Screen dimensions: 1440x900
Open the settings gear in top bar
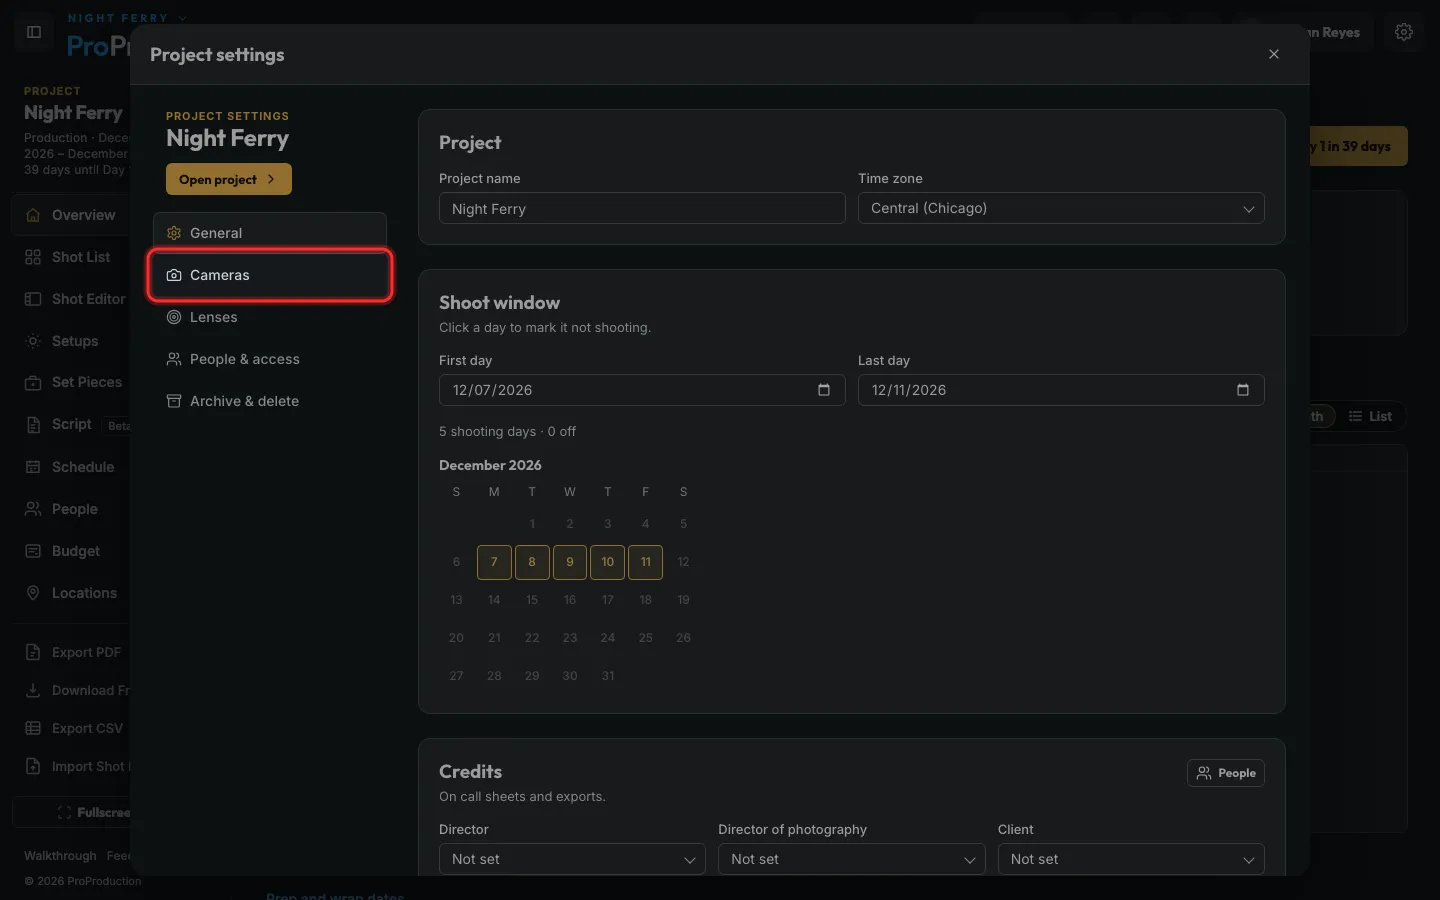(x=1404, y=32)
